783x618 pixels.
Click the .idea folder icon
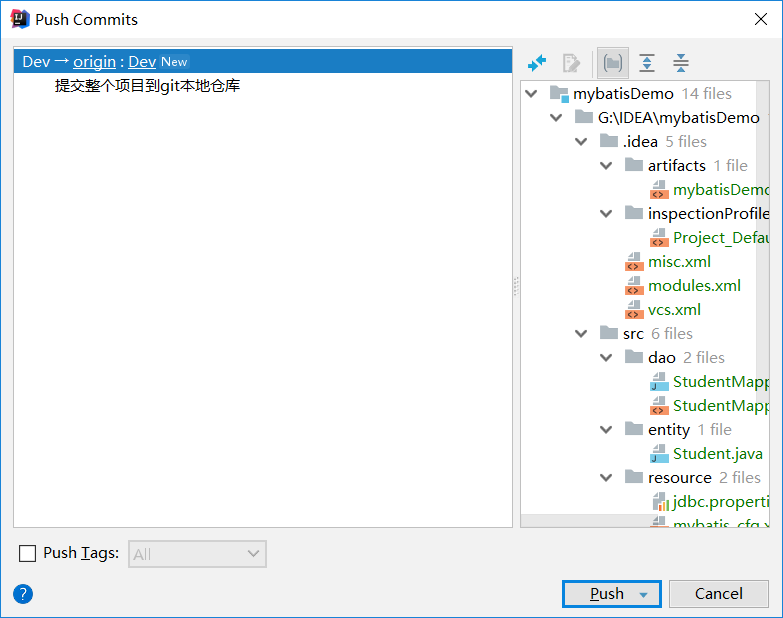coord(609,141)
